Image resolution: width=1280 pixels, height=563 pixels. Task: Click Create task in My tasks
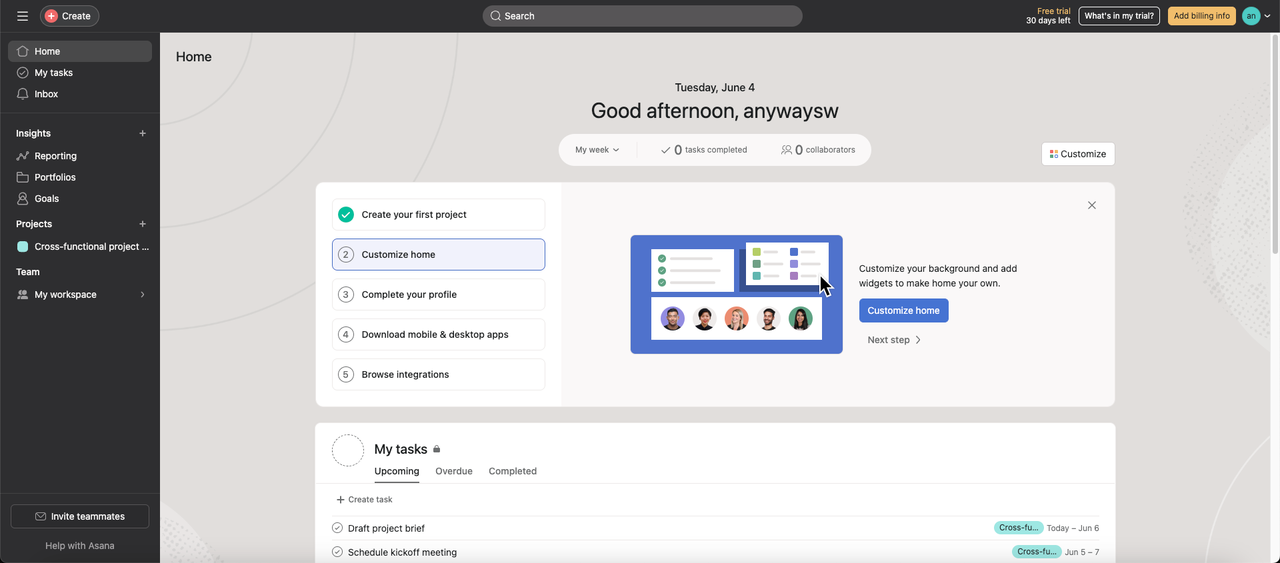pos(364,499)
